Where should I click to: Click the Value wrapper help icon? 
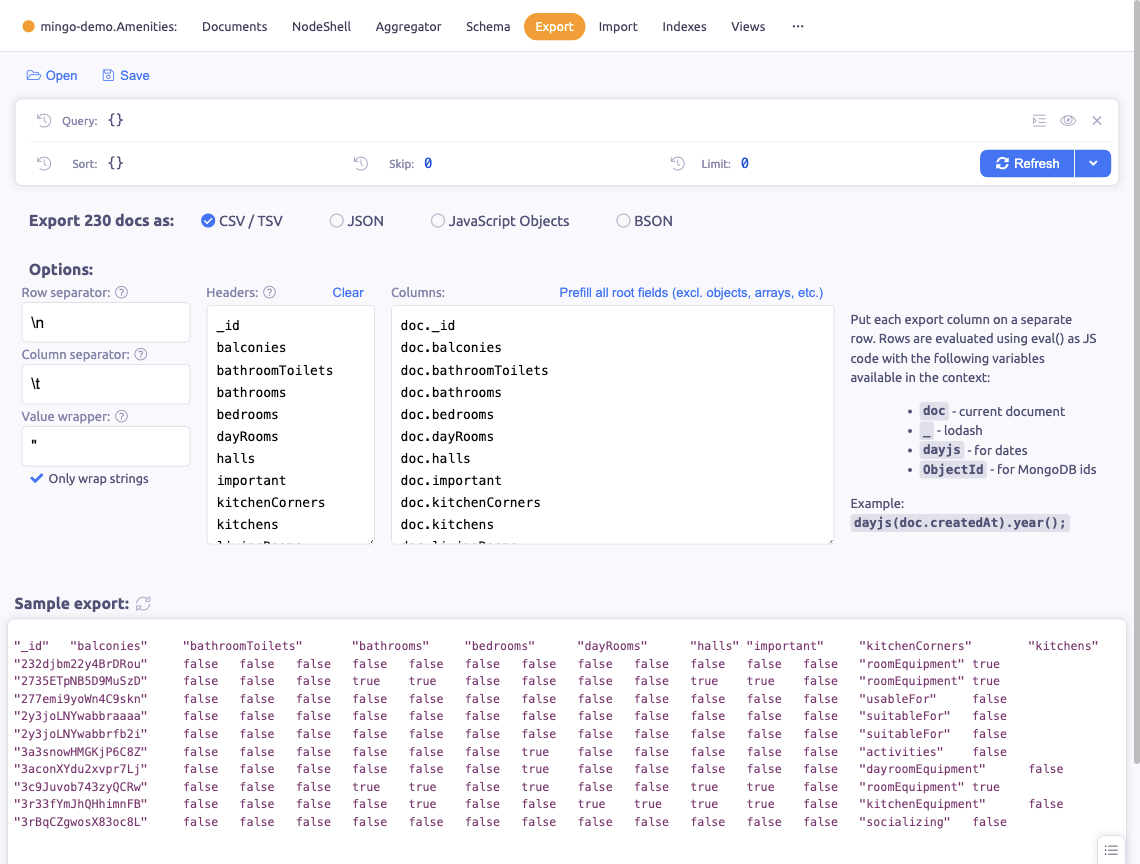tap(121, 417)
